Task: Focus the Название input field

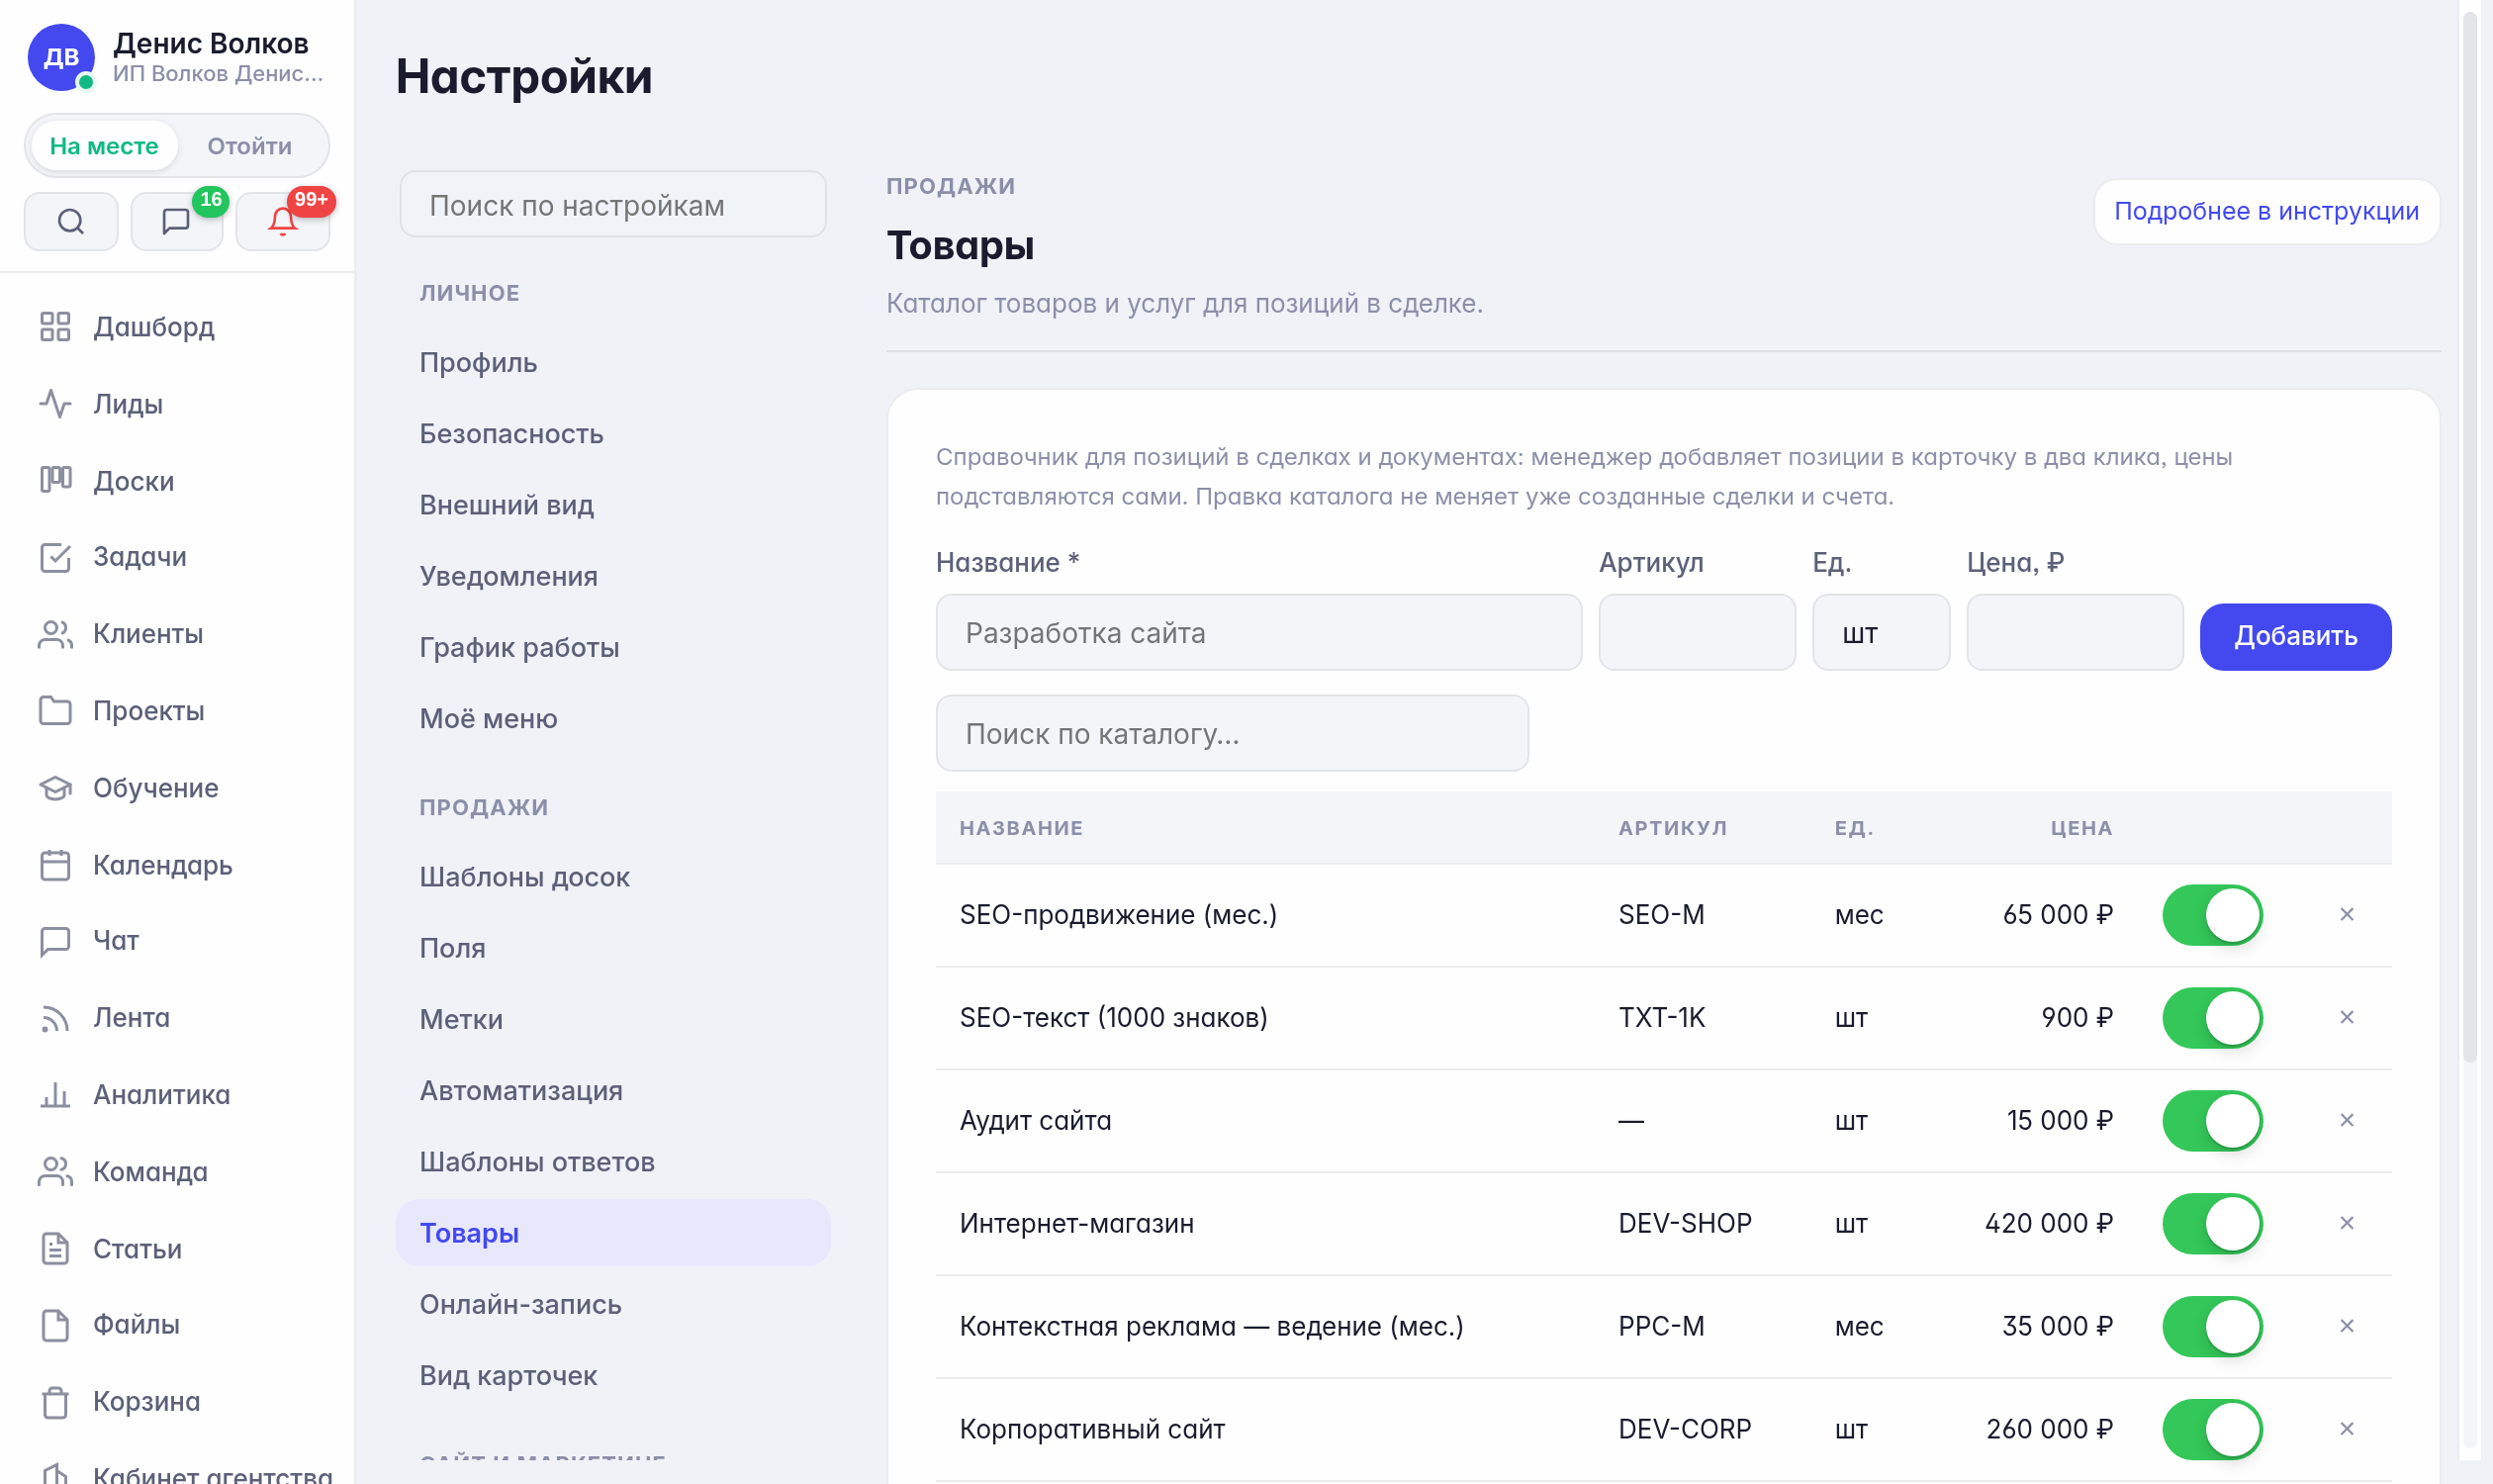Action: point(1258,633)
